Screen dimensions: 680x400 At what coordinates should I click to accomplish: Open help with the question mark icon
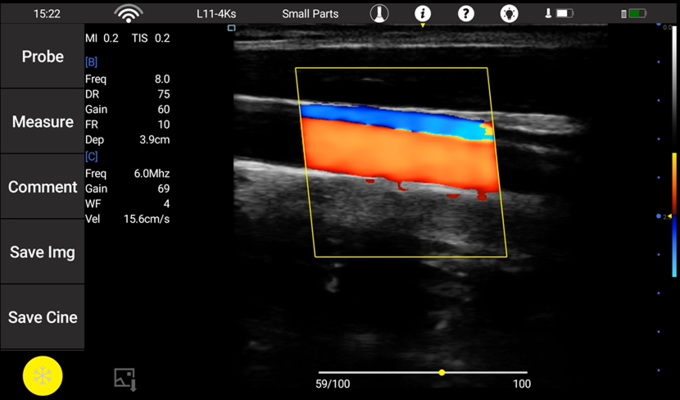point(465,14)
